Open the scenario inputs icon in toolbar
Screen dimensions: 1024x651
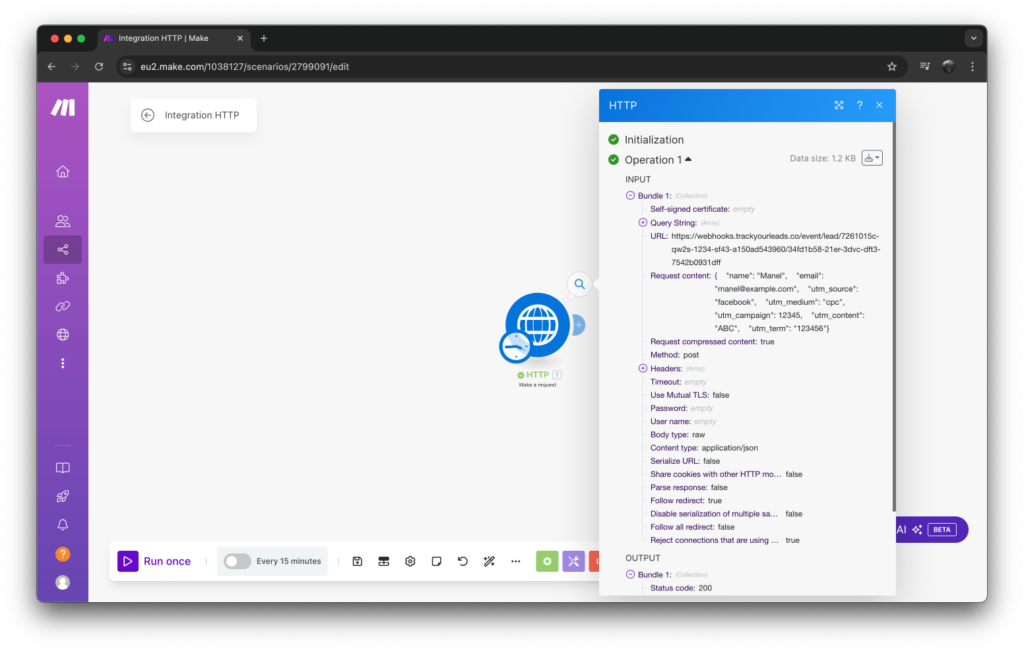click(383, 561)
